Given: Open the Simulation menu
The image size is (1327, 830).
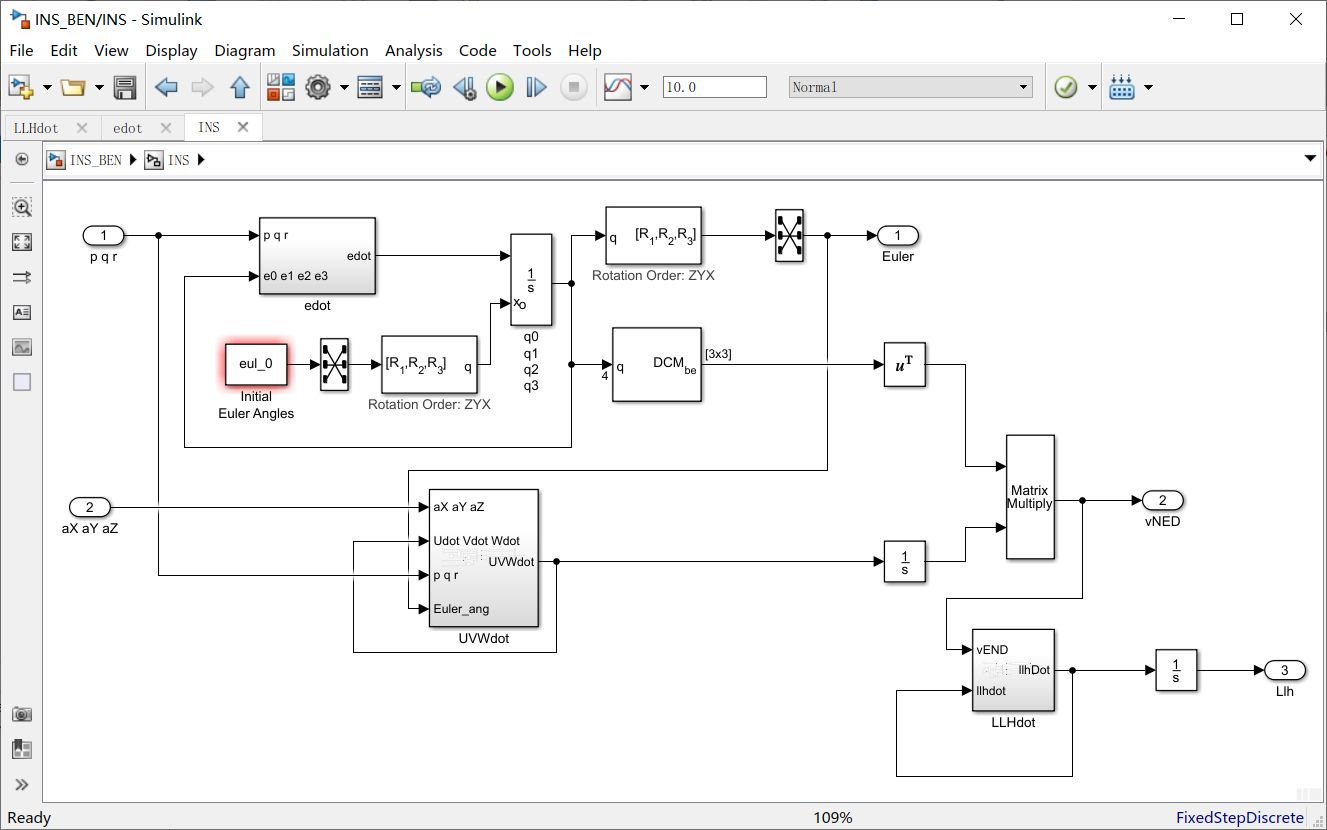Looking at the screenshot, I should pos(330,50).
